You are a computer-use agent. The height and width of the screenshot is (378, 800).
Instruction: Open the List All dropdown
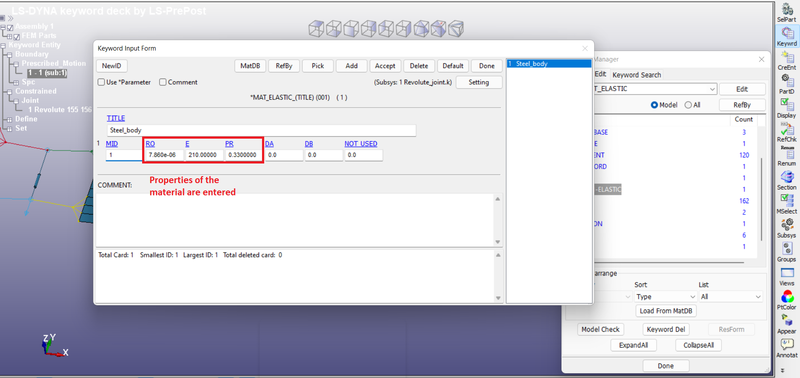(730, 296)
